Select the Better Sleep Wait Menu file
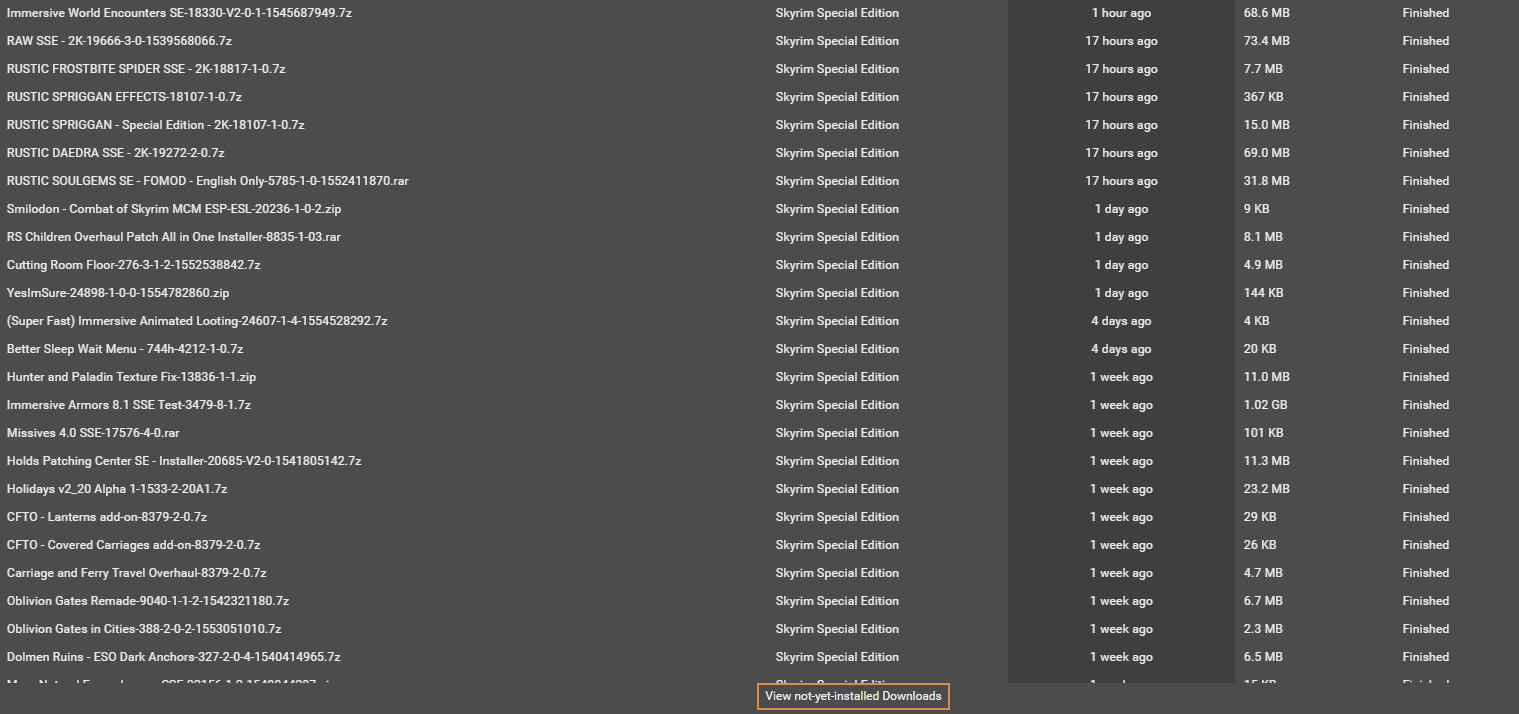This screenshot has width=1519, height=714. click(x=125, y=349)
